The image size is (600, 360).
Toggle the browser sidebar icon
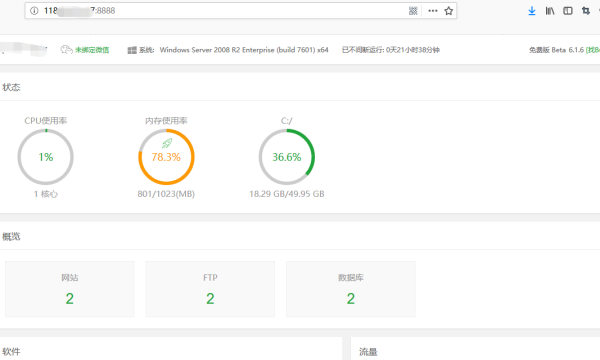[x=568, y=11]
